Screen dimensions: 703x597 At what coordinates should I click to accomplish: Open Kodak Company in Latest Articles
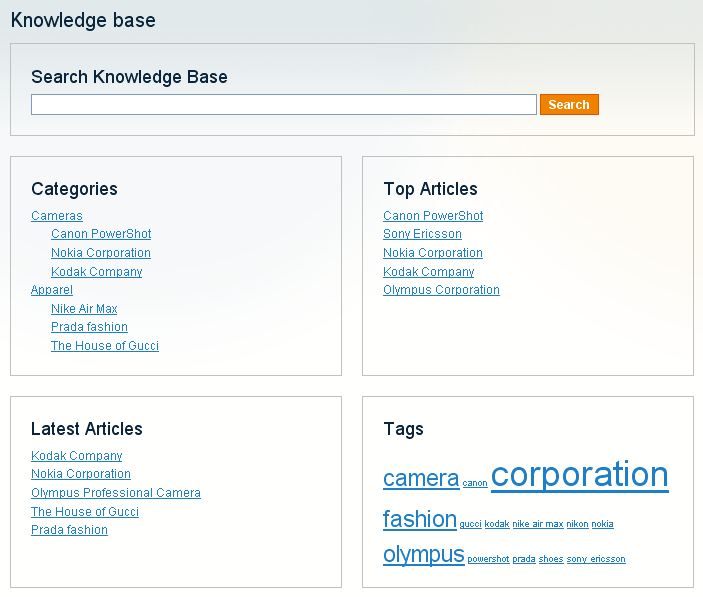pyautogui.click(x=77, y=456)
